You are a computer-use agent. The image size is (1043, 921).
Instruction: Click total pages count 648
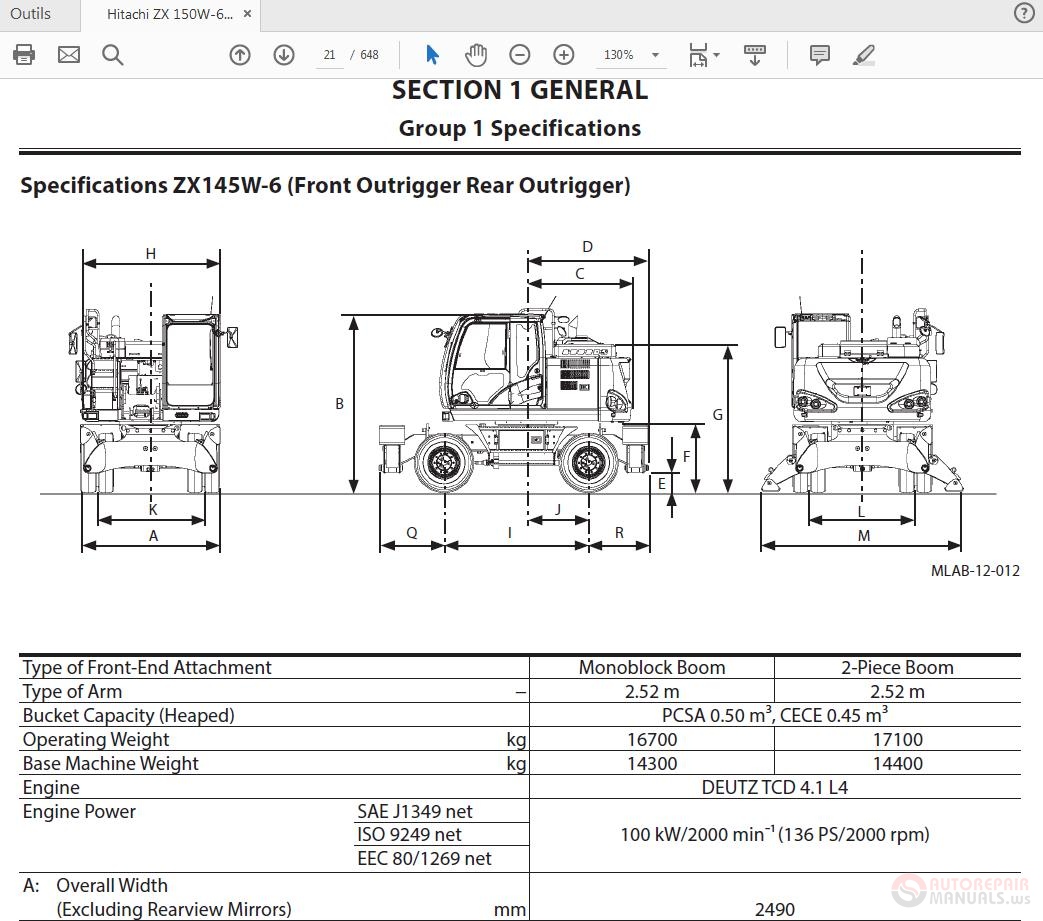tap(369, 55)
